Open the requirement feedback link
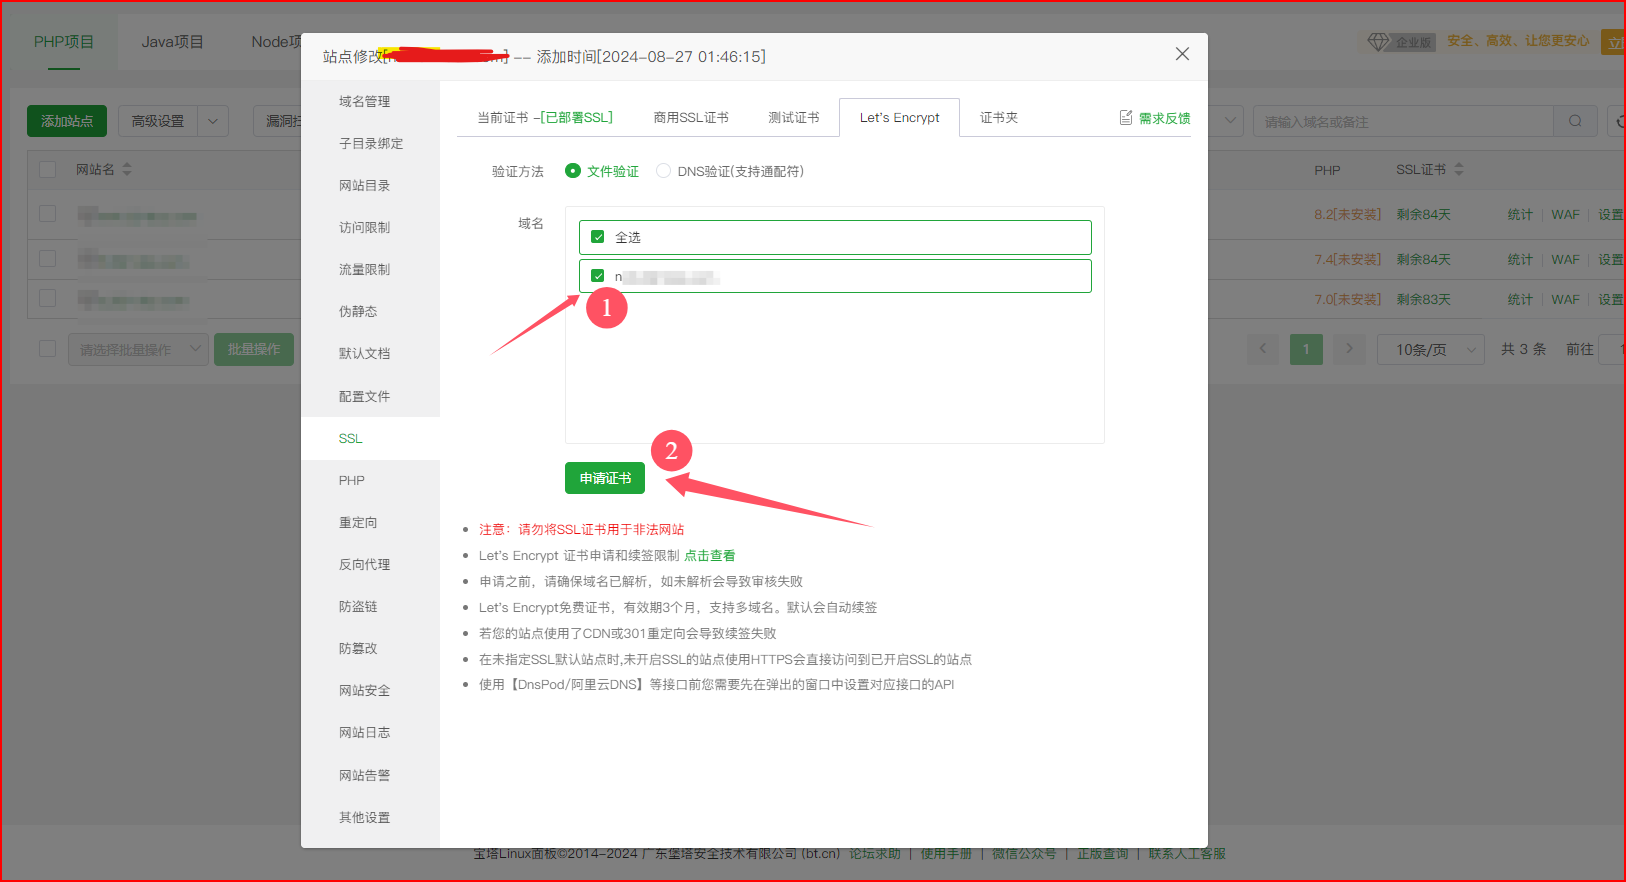1626x882 pixels. click(1164, 118)
